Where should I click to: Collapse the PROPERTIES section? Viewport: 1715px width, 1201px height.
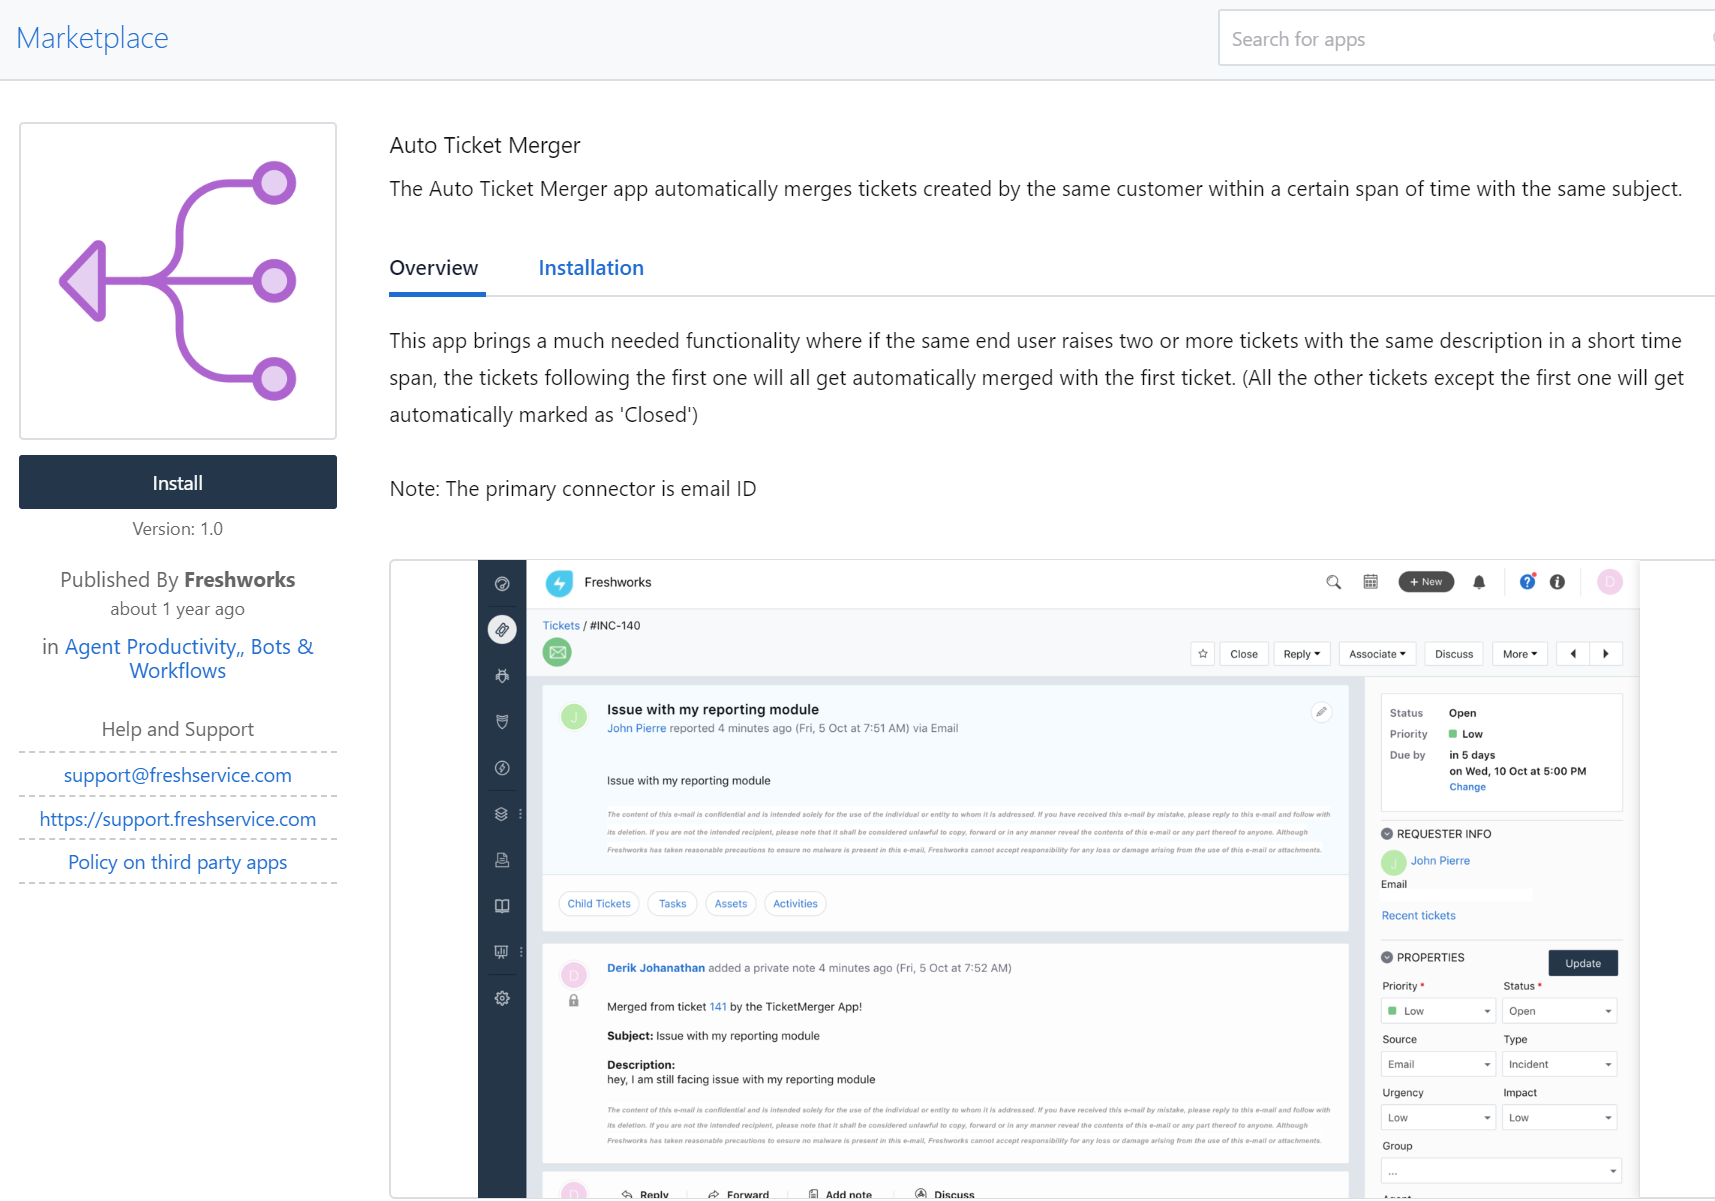(x=1387, y=958)
